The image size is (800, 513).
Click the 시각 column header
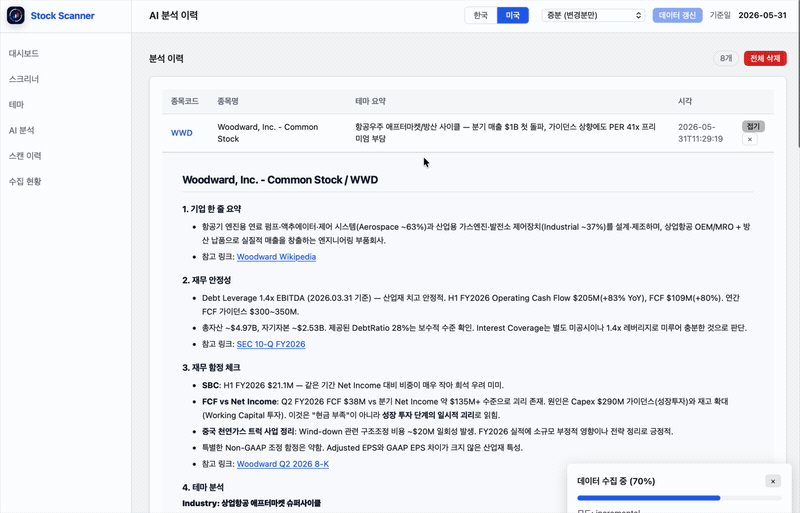tap(685, 101)
